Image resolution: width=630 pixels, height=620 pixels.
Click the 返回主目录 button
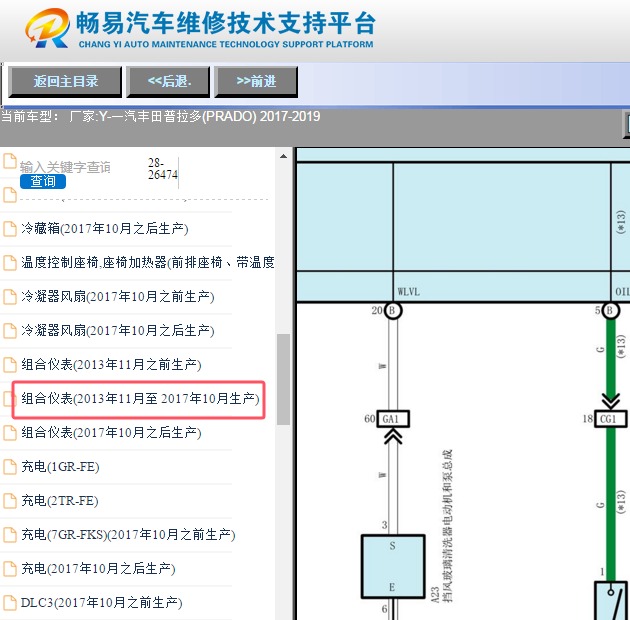pos(65,82)
